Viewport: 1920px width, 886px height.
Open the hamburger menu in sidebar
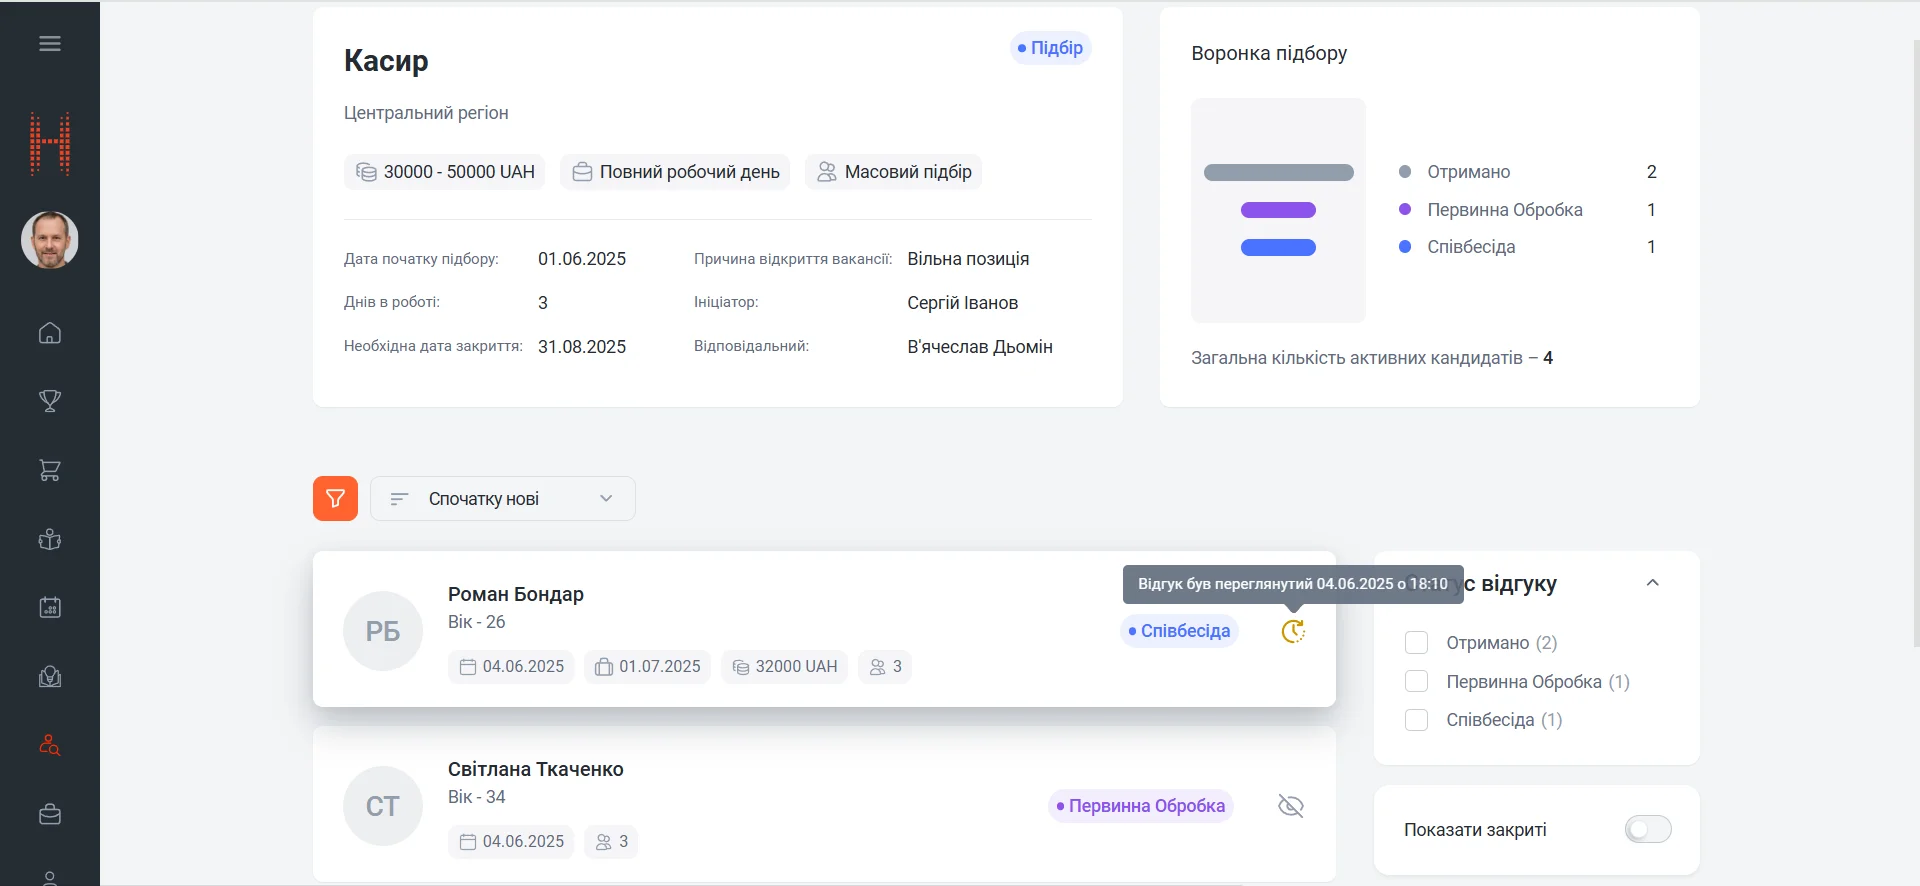pos(50,44)
